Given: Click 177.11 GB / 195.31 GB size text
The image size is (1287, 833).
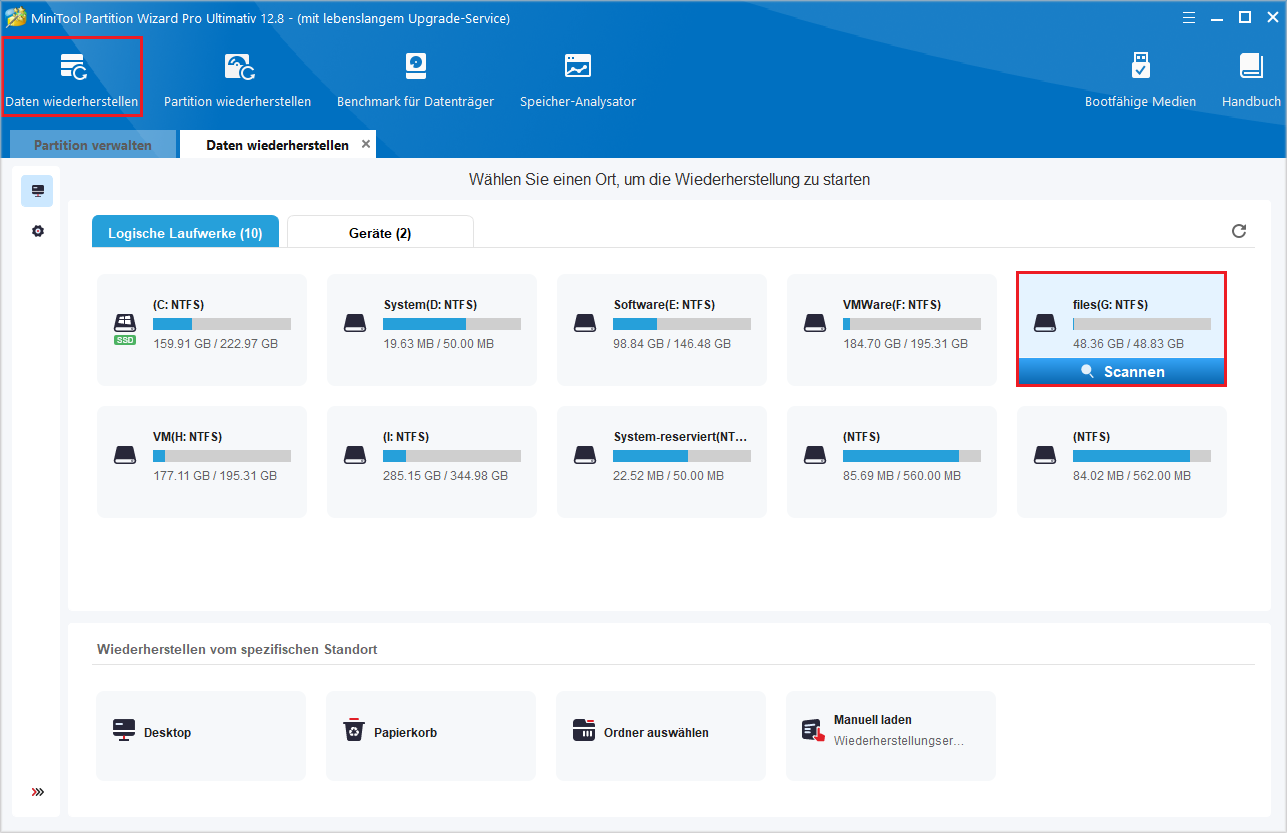Looking at the screenshot, I should [x=215, y=476].
